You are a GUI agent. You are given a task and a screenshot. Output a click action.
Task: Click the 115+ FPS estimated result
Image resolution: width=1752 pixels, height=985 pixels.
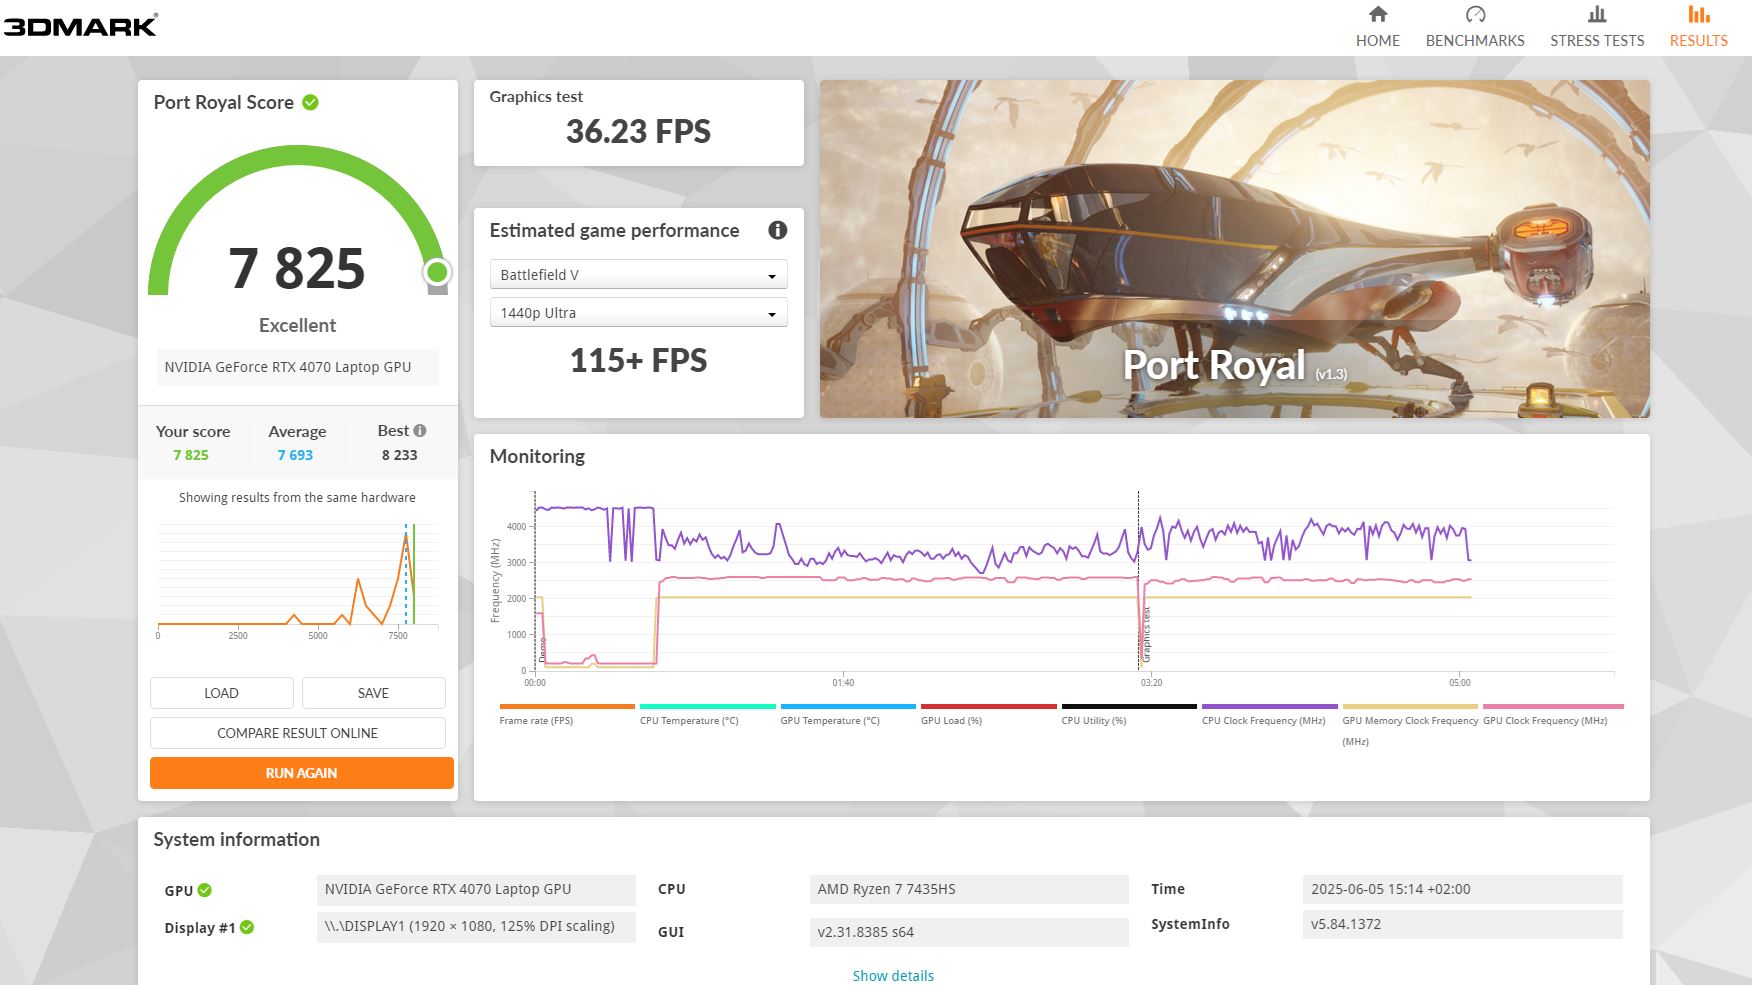pos(638,360)
